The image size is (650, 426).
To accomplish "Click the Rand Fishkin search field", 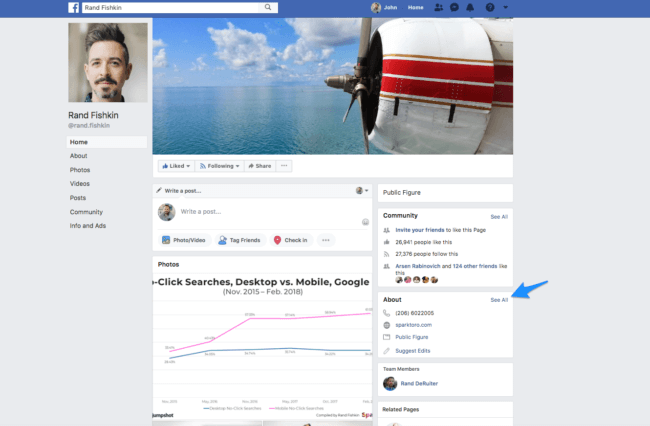I will pos(172,7).
